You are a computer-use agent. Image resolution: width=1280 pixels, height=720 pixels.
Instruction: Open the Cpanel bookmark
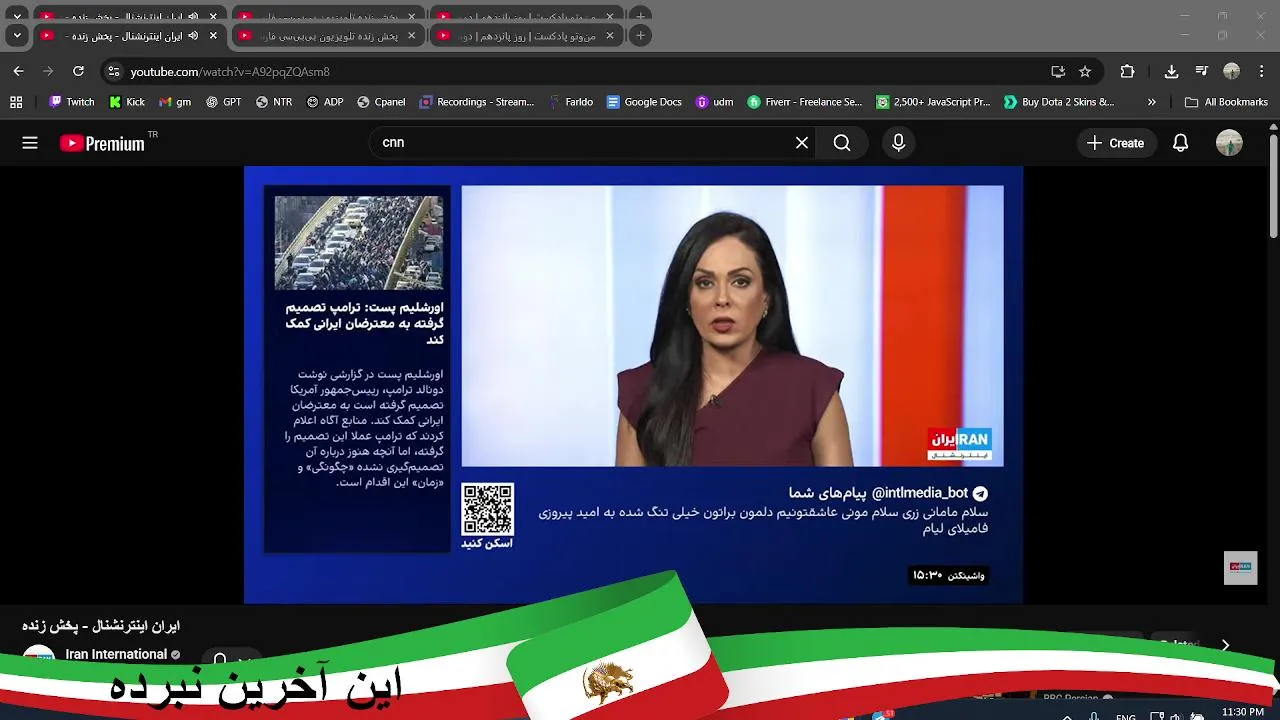point(381,102)
